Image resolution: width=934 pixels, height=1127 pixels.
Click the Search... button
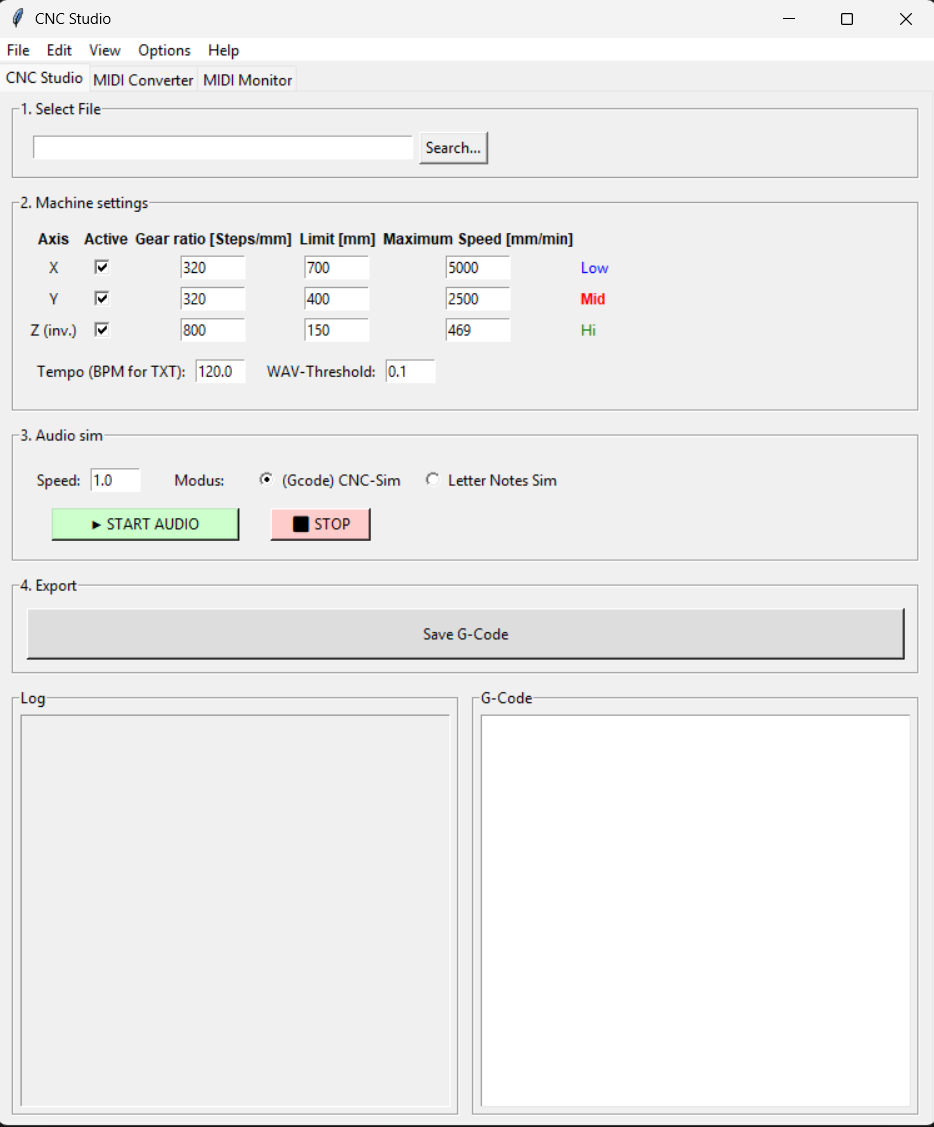(x=453, y=147)
